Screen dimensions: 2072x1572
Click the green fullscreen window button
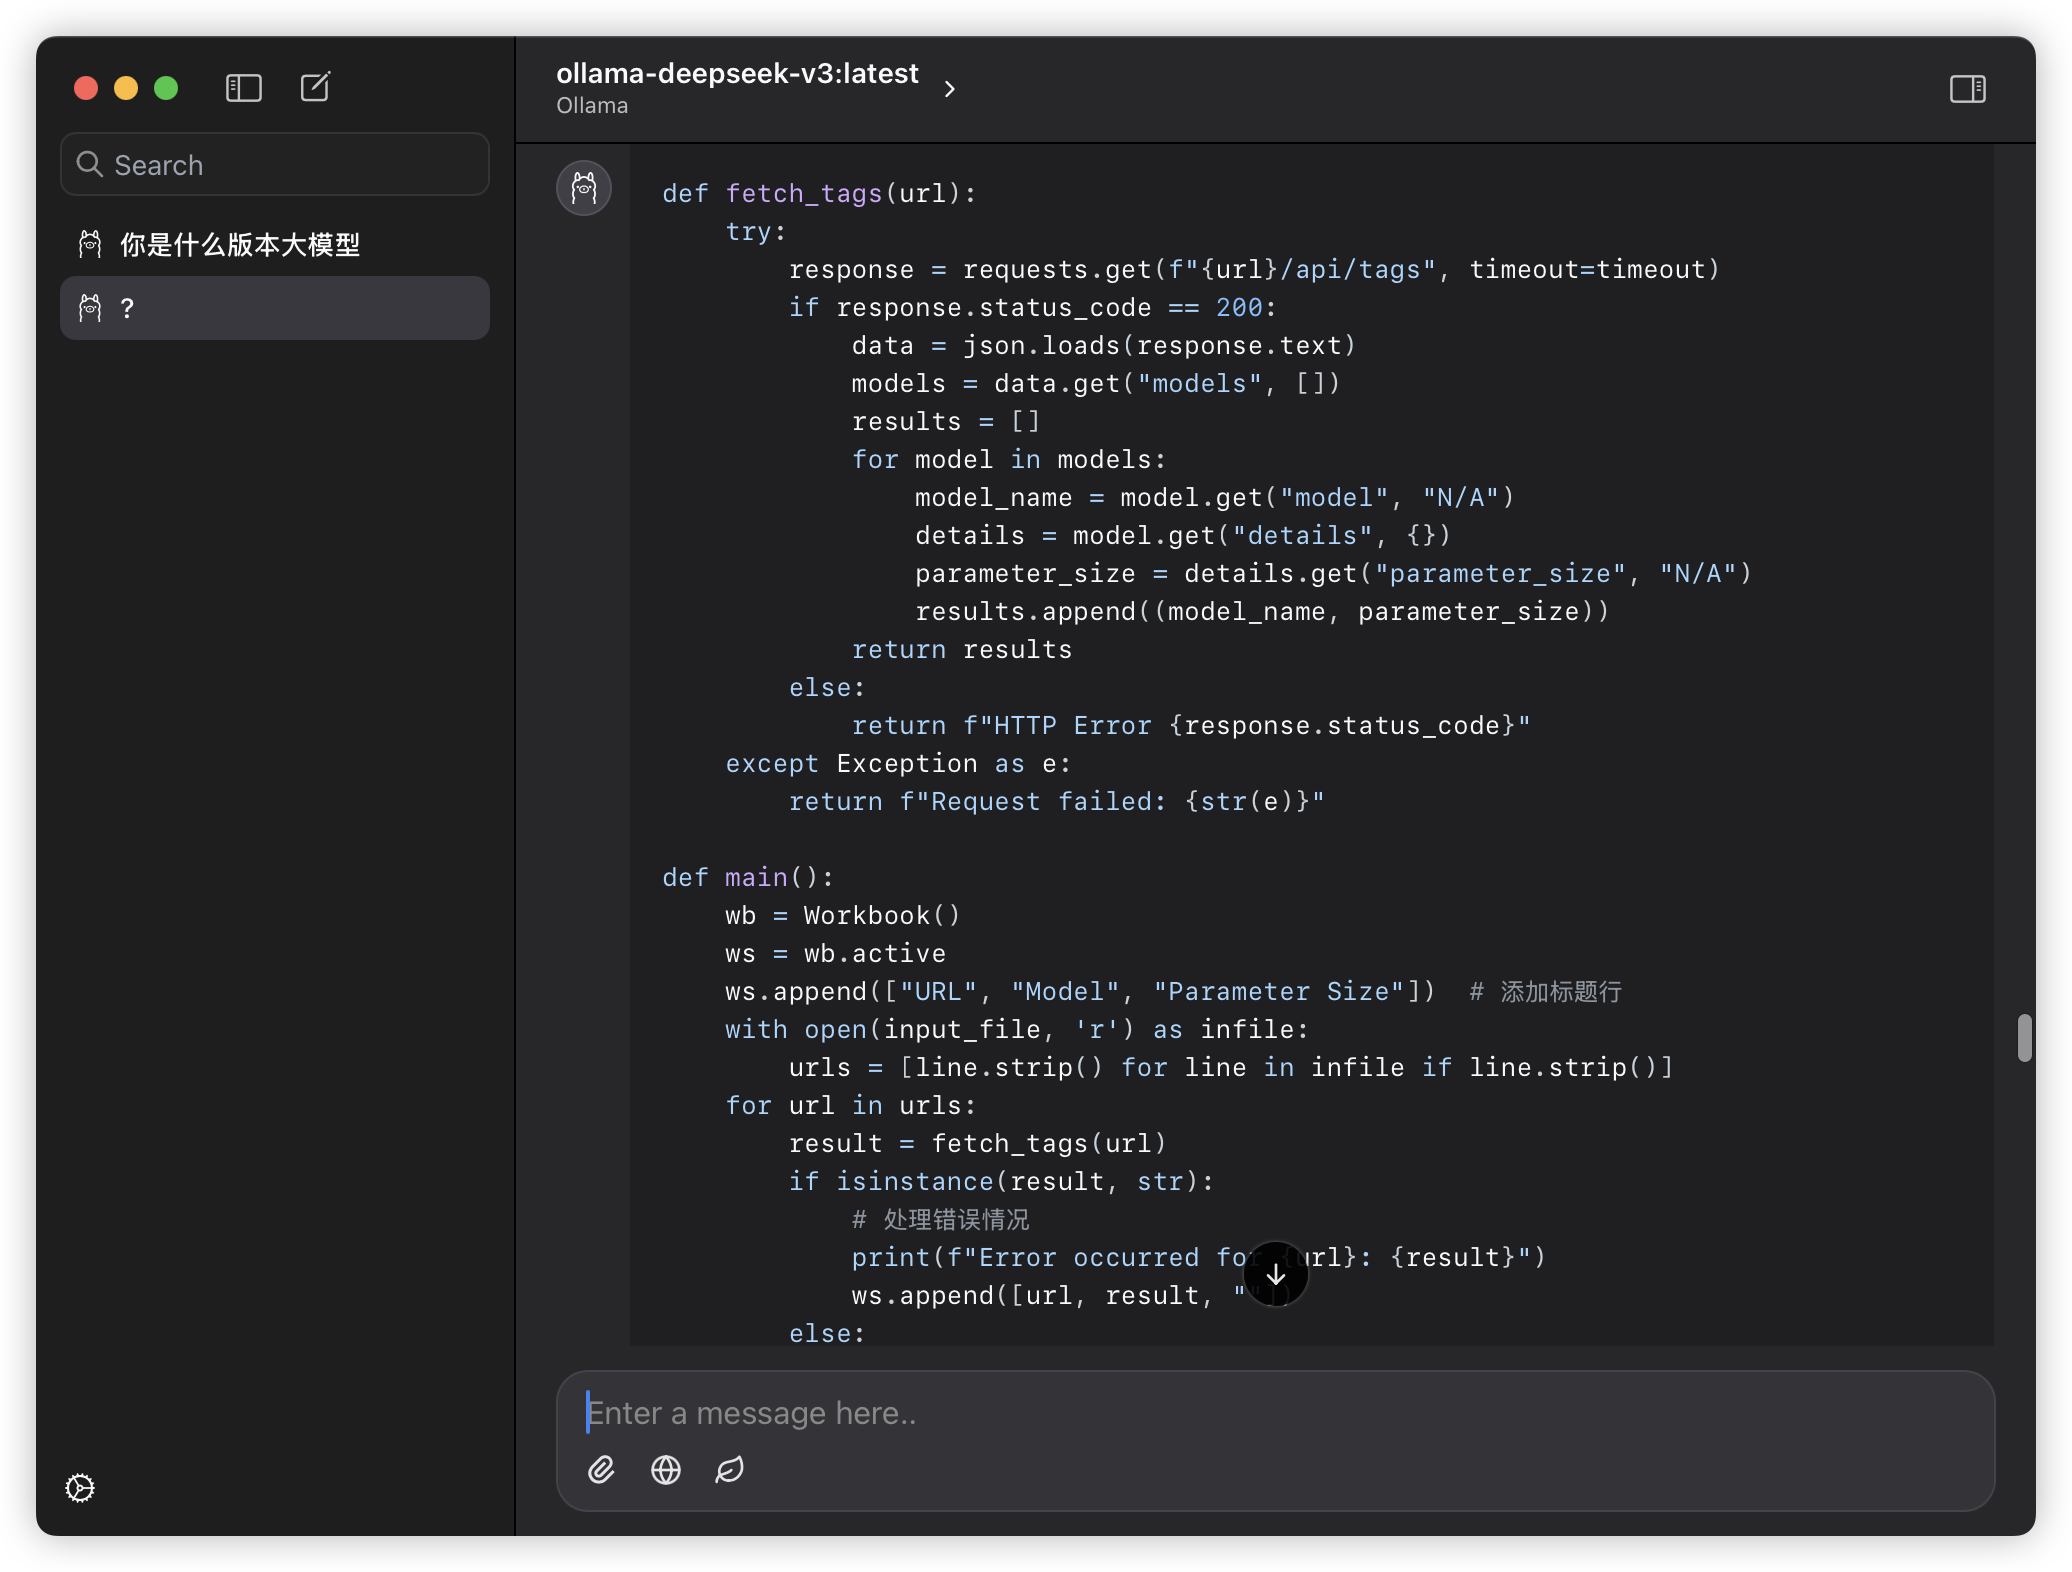coord(166,88)
